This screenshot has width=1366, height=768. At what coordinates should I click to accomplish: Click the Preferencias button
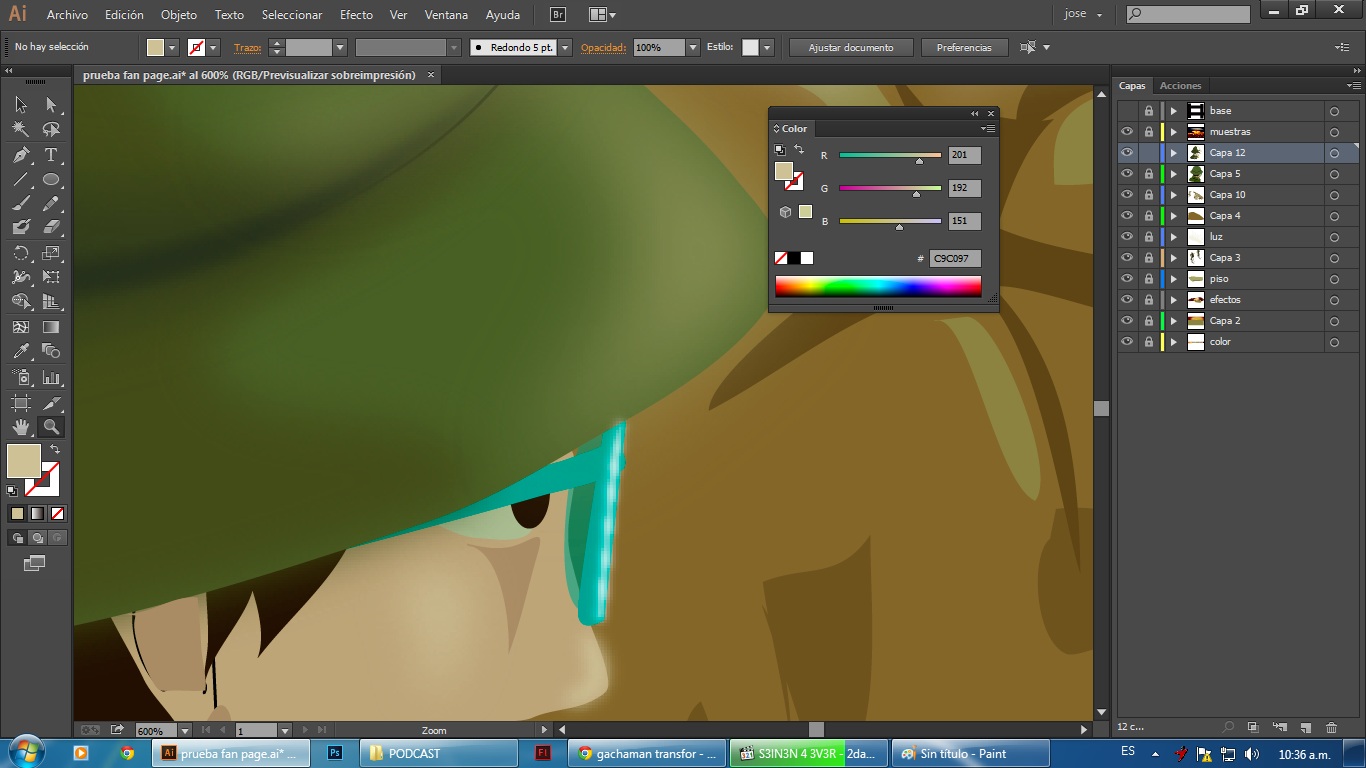(x=964, y=47)
